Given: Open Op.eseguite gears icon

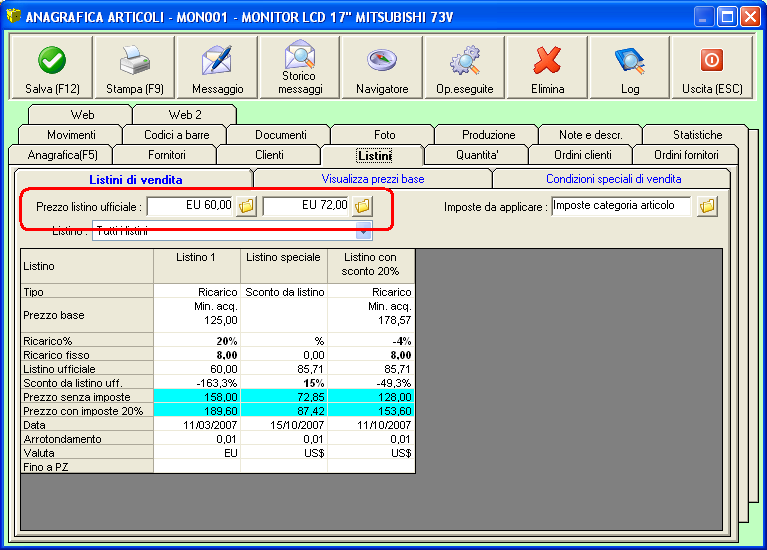Looking at the screenshot, I should [x=465, y=60].
